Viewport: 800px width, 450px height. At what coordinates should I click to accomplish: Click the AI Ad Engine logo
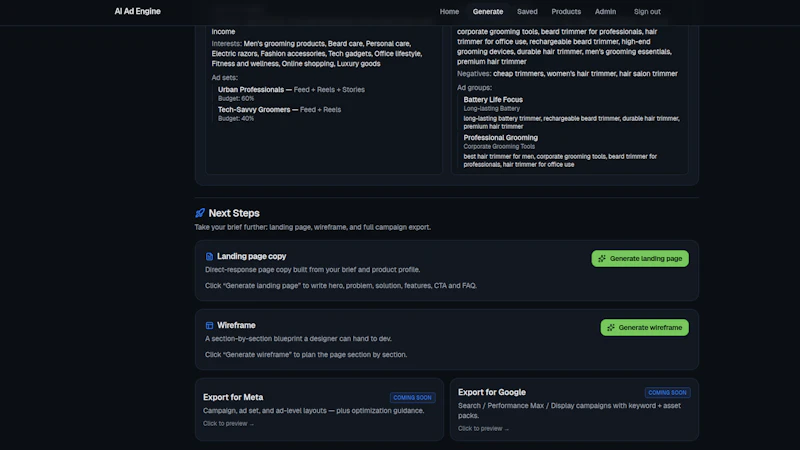[x=137, y=11]
